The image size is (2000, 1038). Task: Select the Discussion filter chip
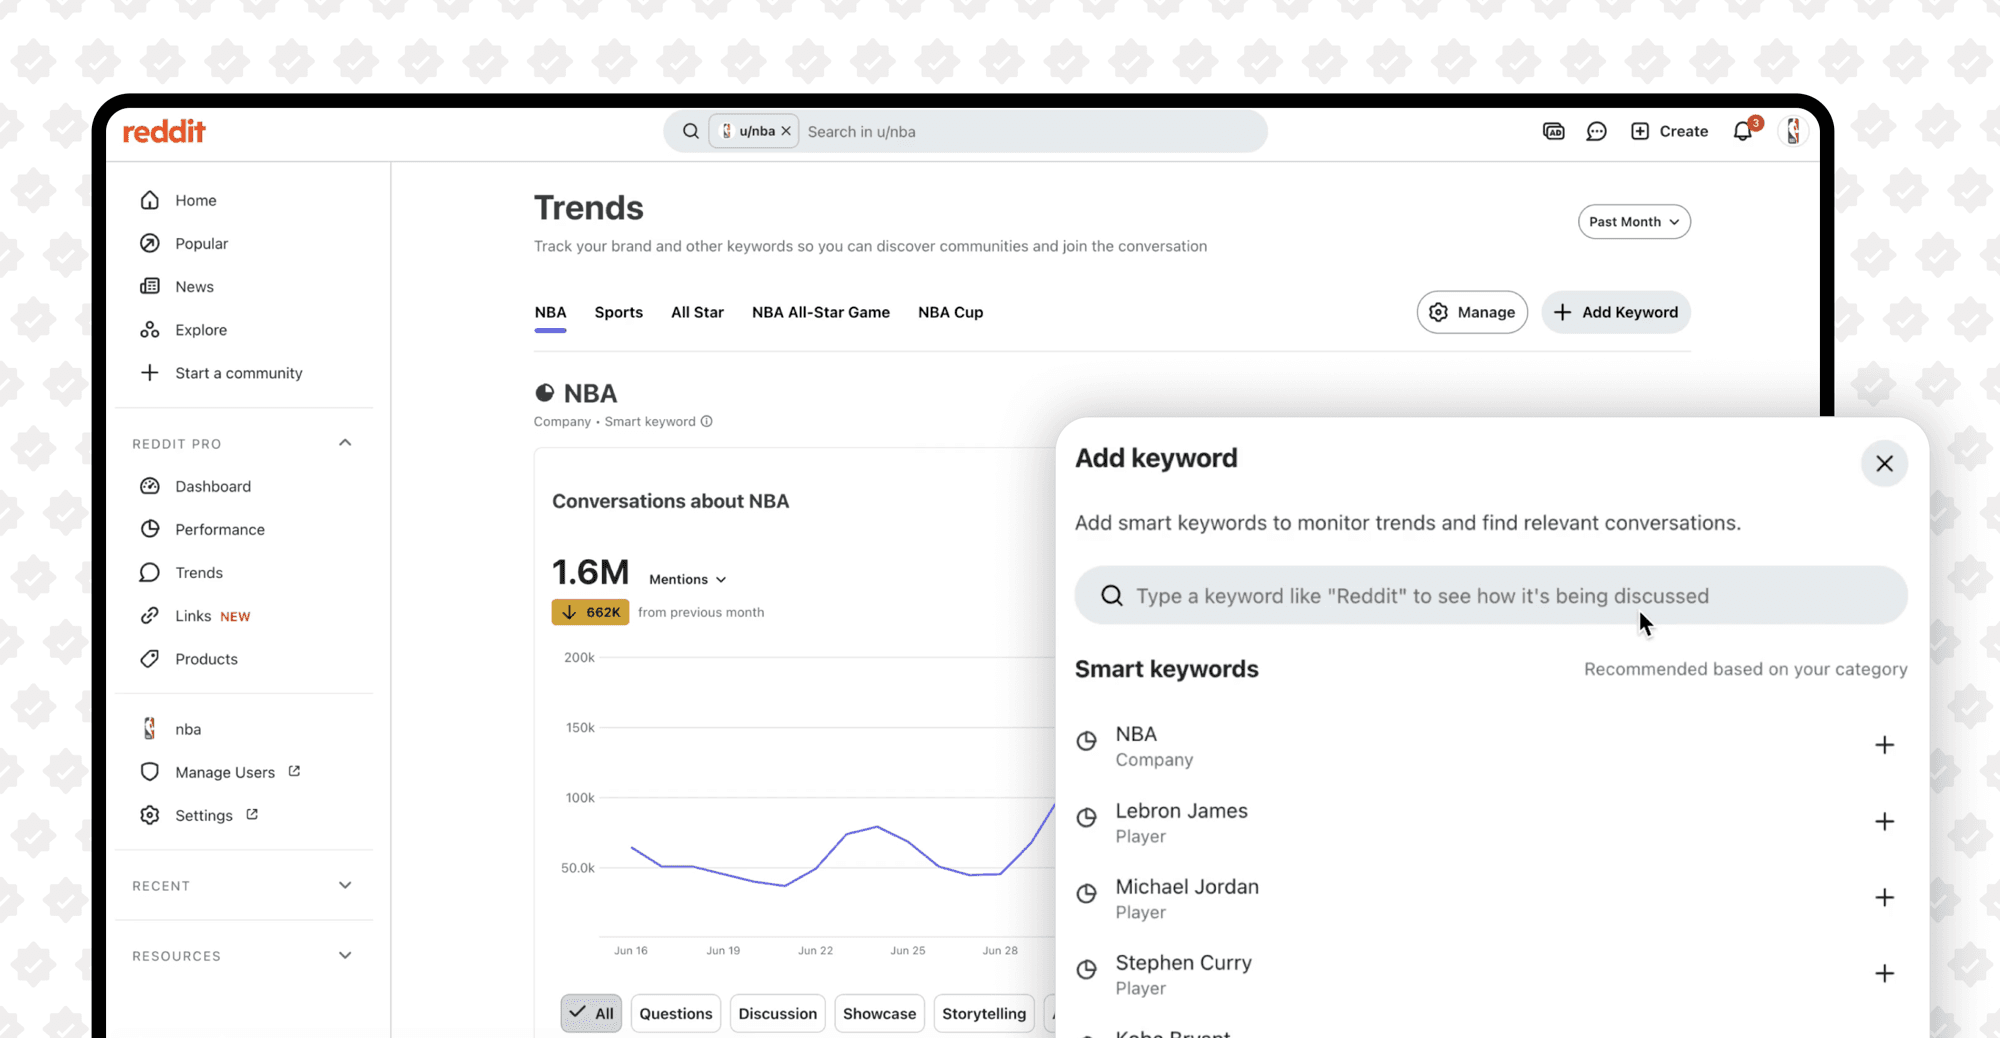tap(778, 1013)
